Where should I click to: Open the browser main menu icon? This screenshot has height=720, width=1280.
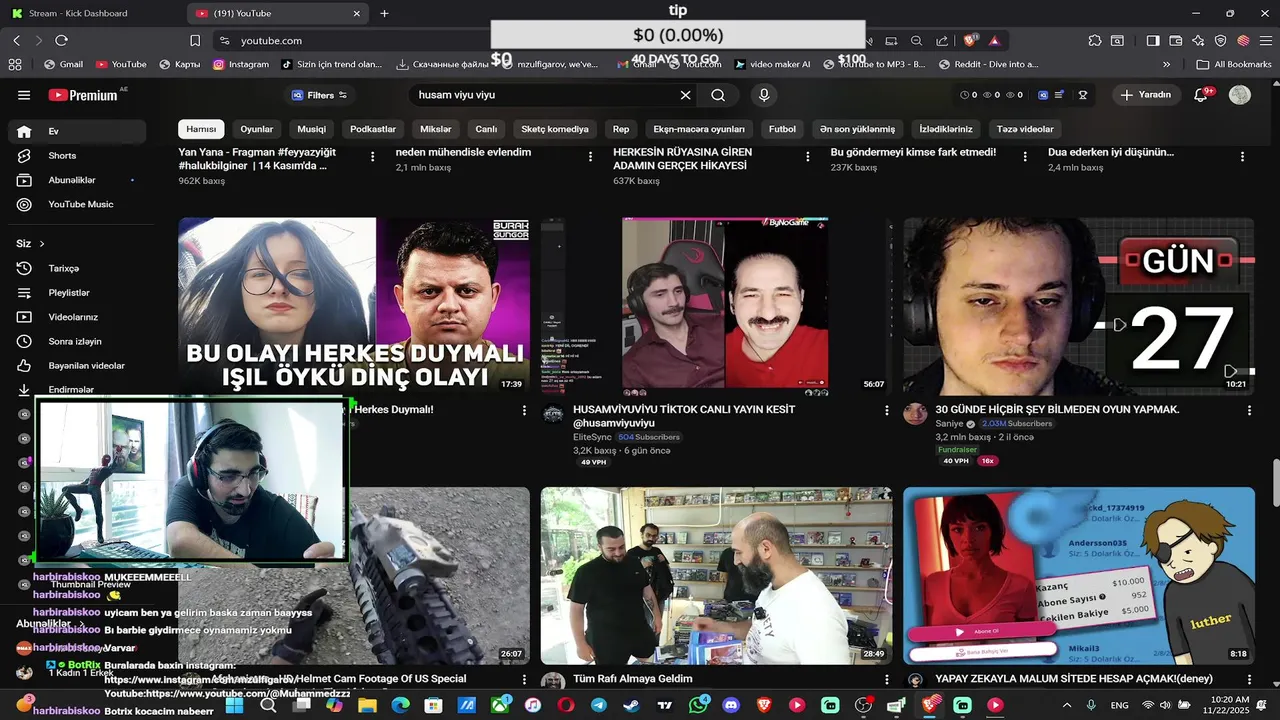[1265, 40]
